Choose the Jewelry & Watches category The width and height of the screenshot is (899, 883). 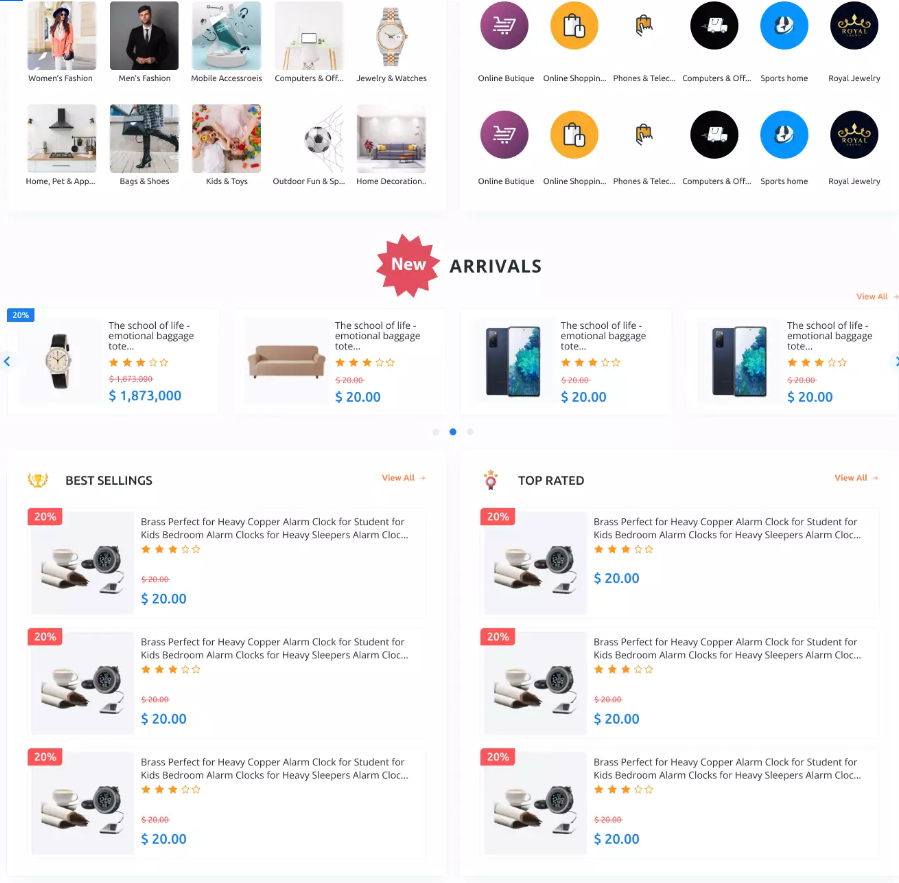click(391, 36)
